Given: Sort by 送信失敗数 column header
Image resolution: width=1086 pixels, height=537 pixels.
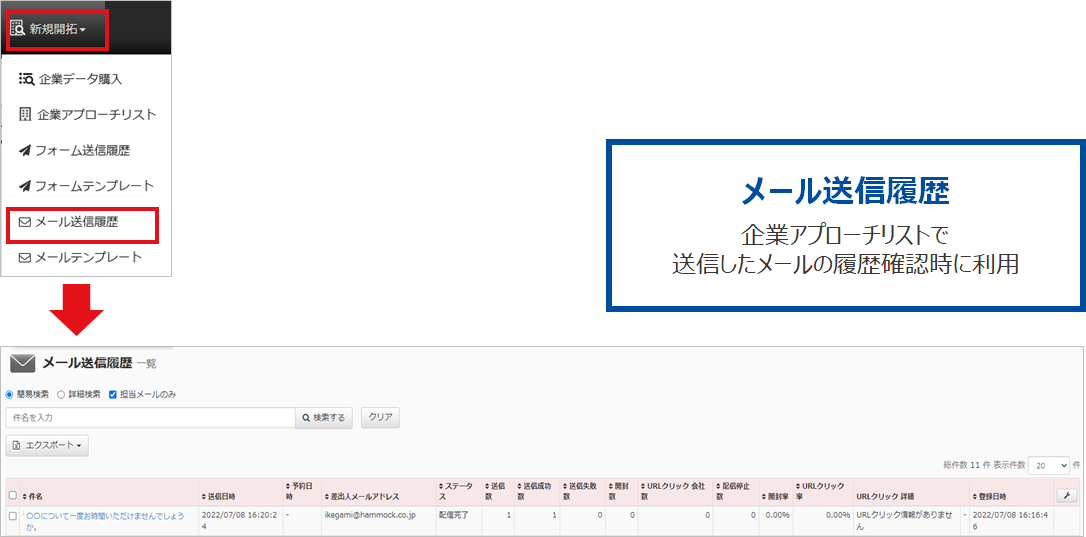Looking at the screenshot, I should tap(580, 491).
